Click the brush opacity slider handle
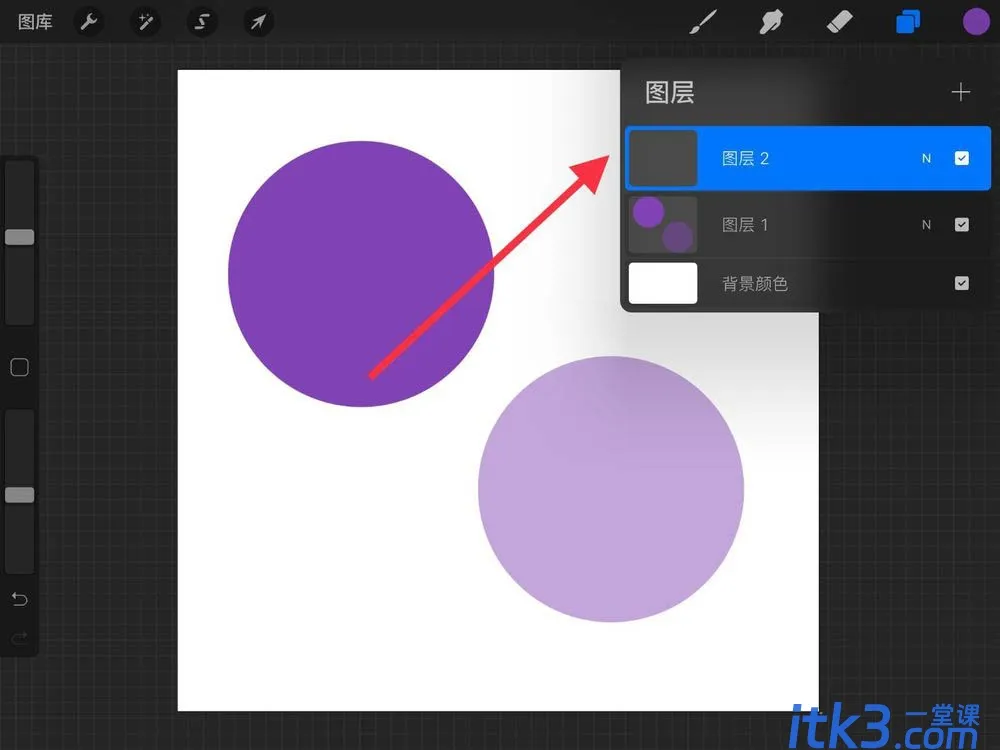This screenshot has height=750, width=1000. [20, 495]
